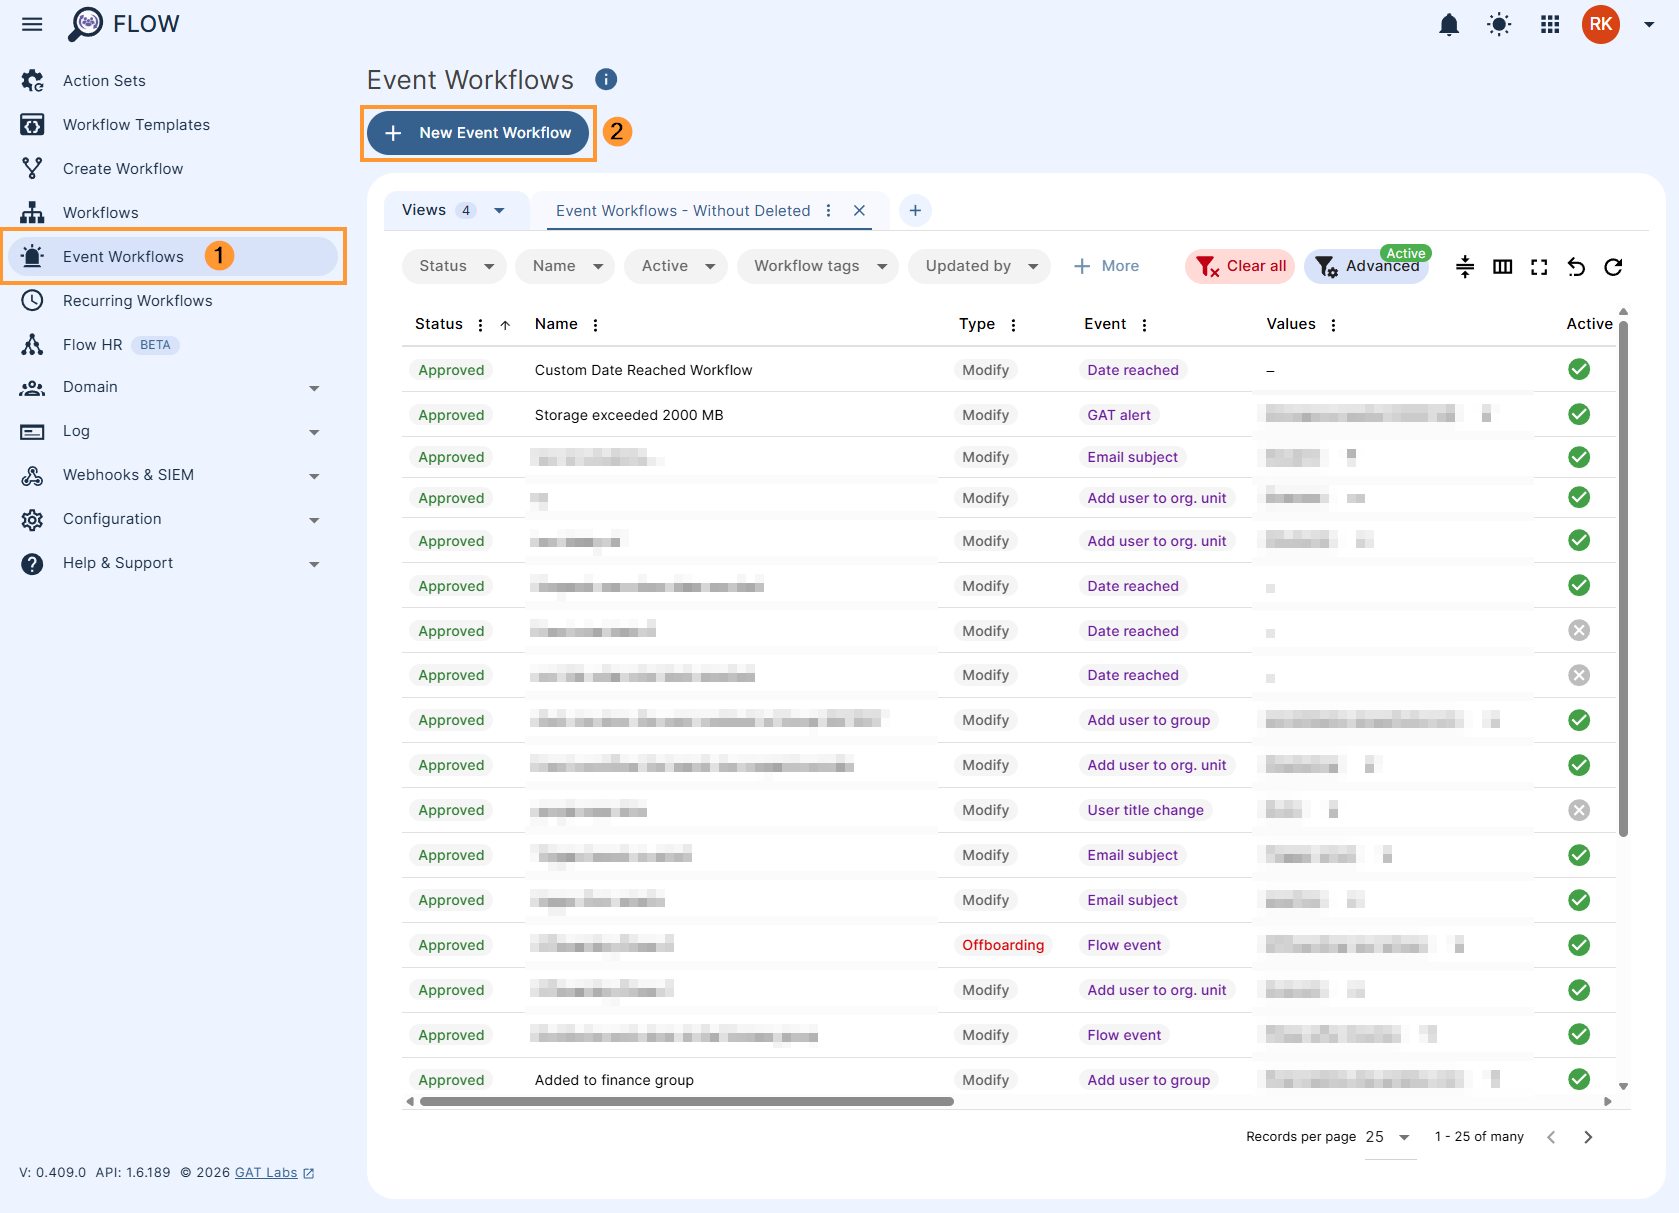1679x1213 pixels.
Task: Disable Active toggle for Storage exceeded 2000 MB
Action: [1578, 414]
